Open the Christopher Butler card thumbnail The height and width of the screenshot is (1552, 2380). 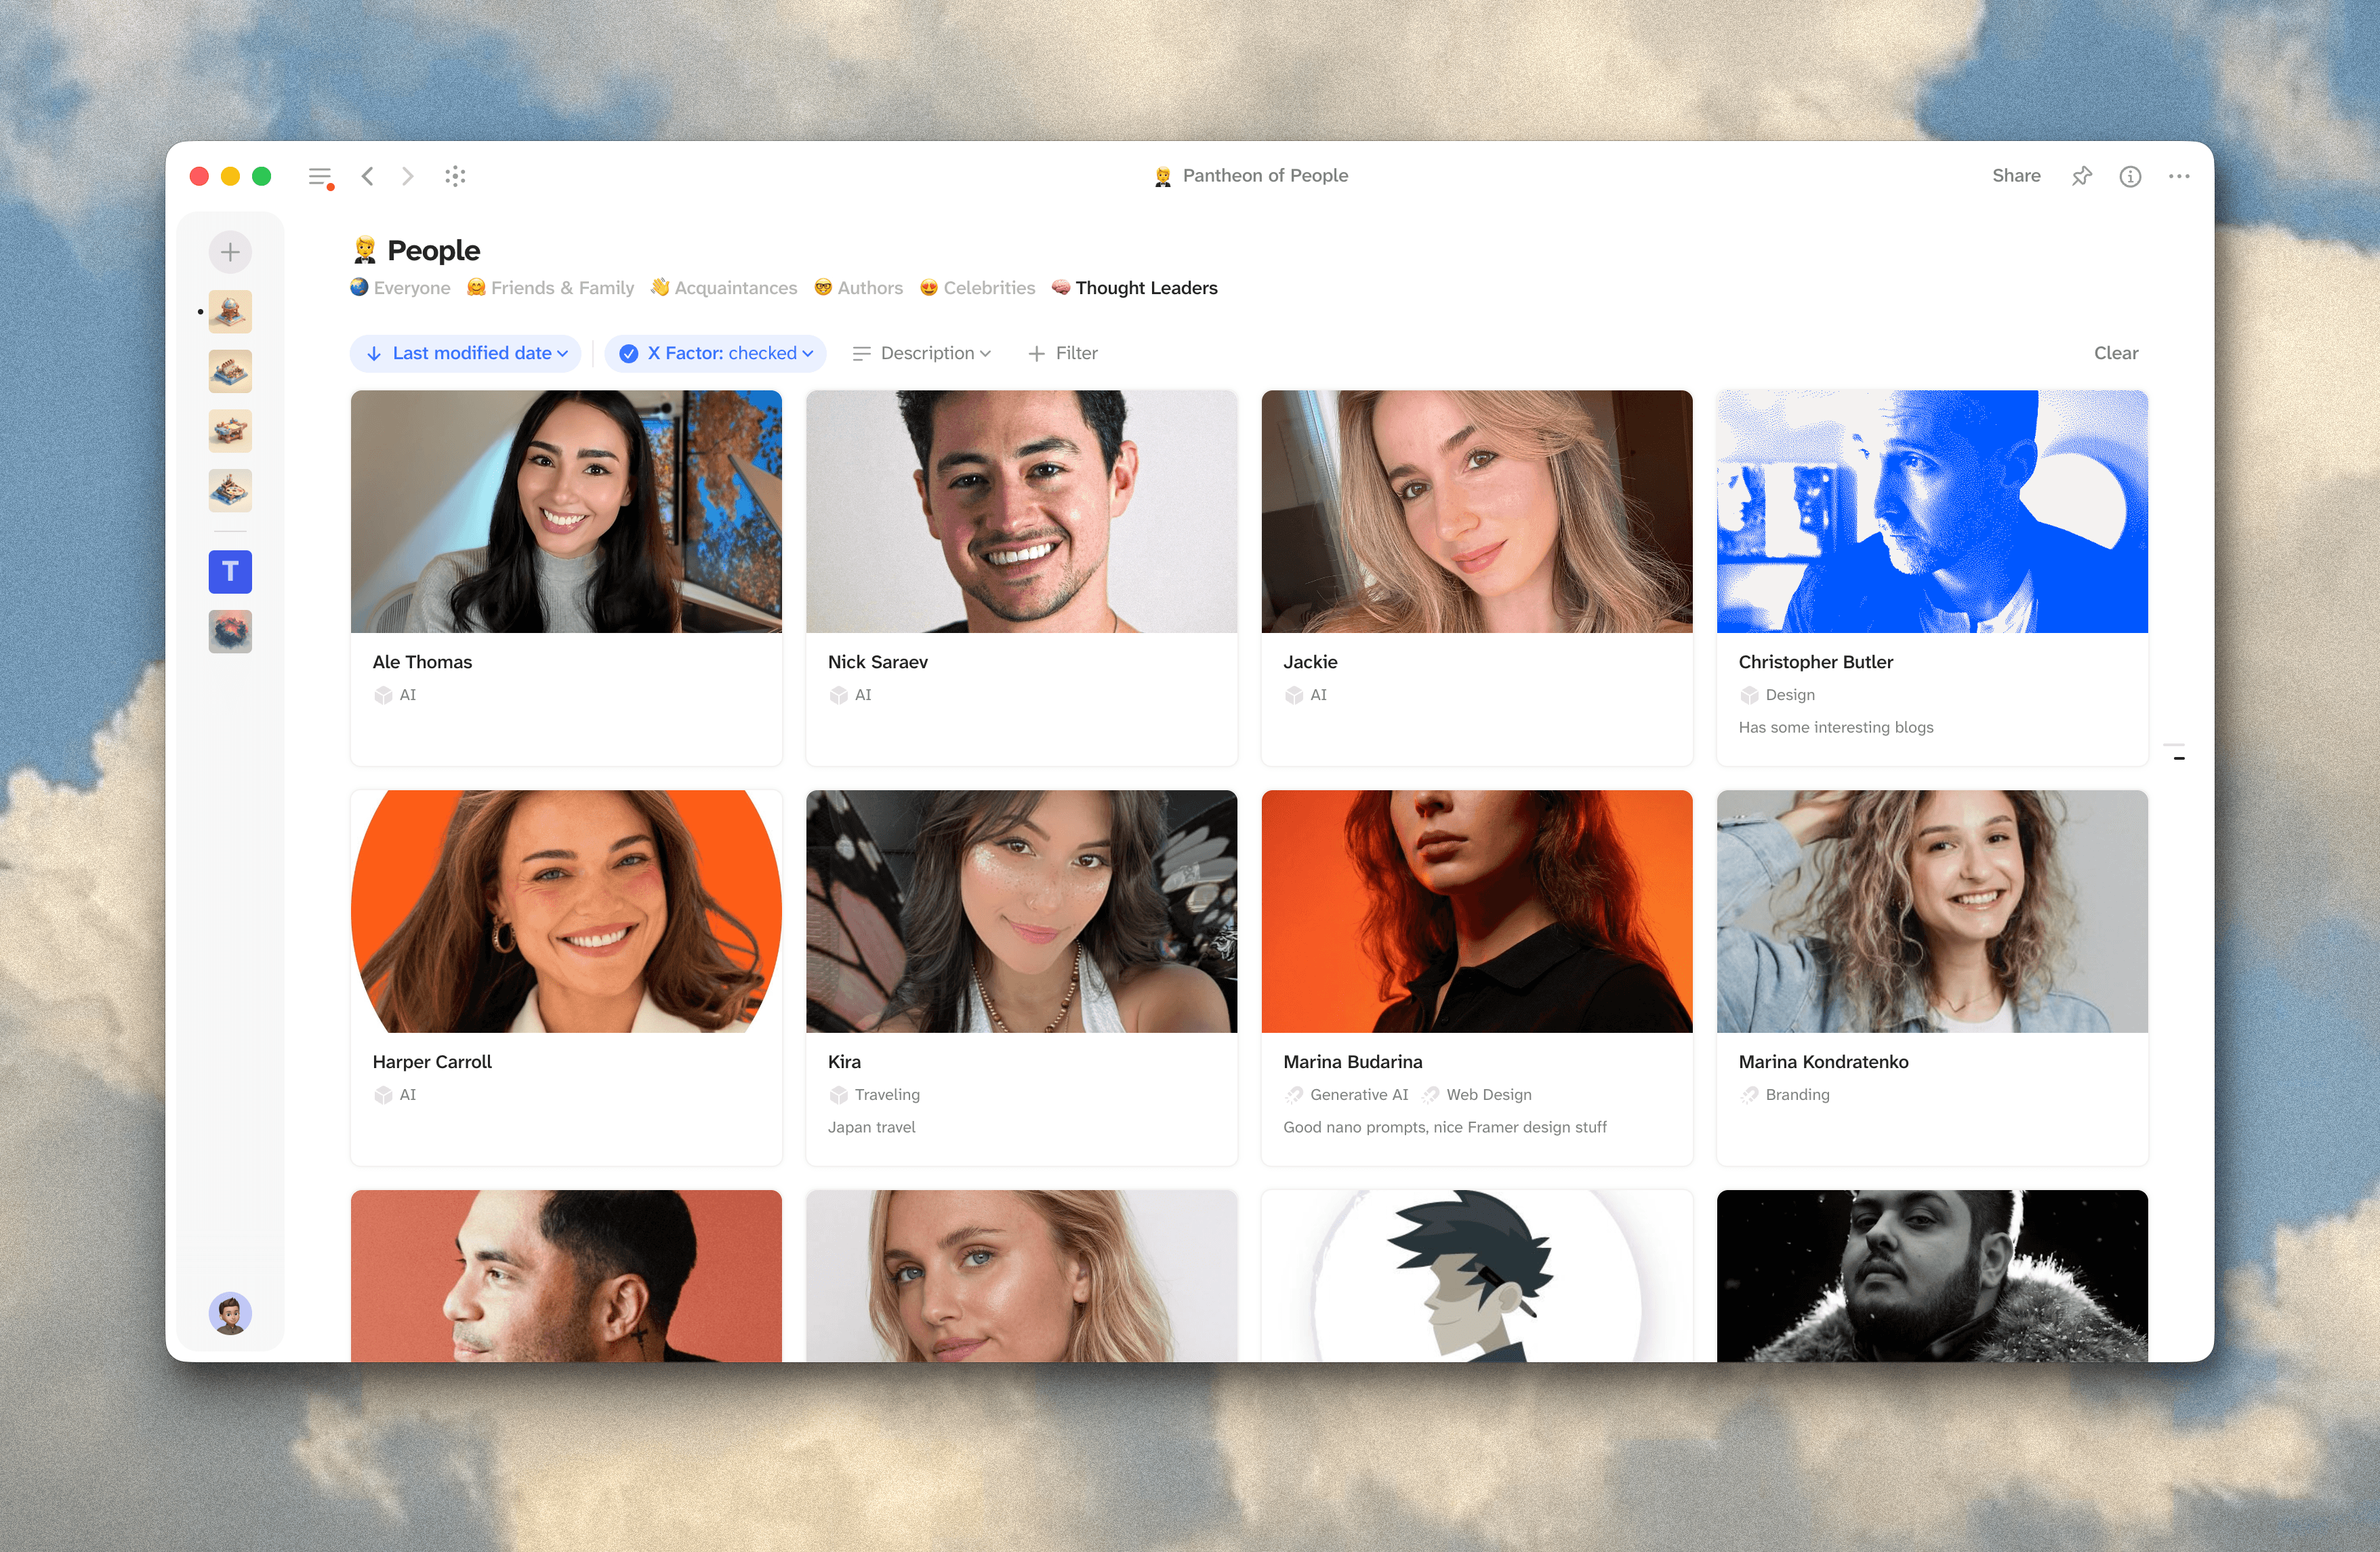[x=1931, y=511]
